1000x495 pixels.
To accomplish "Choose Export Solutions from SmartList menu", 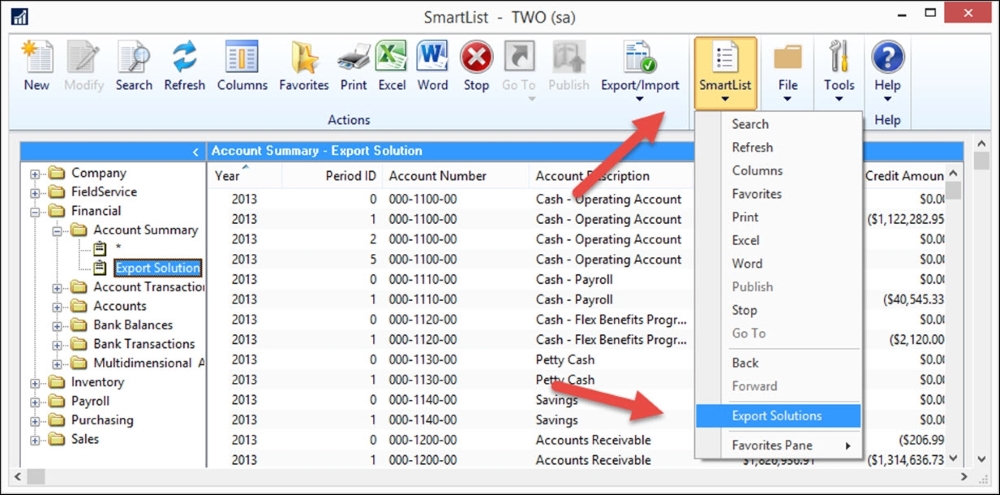I will pyautogui.click(x=778, y=416).
